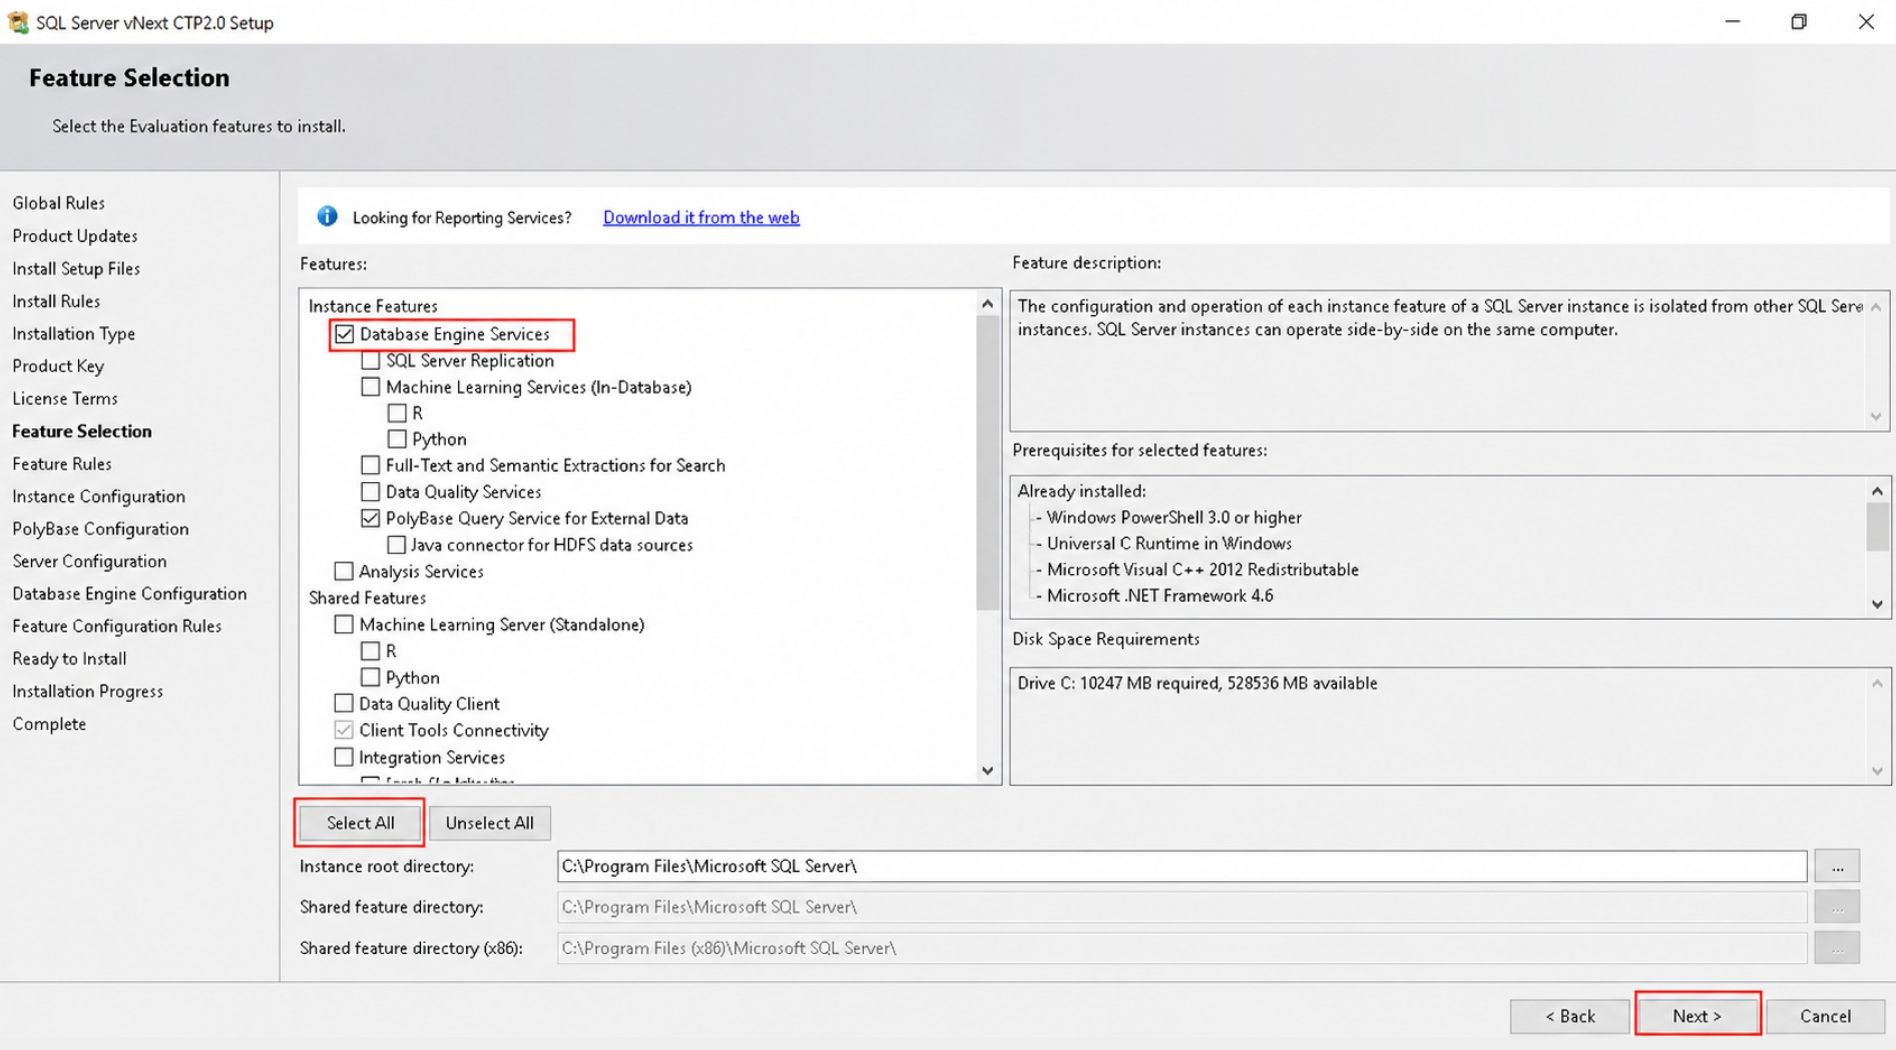Cancel the SQL Server setup

pos(1825,1015)
